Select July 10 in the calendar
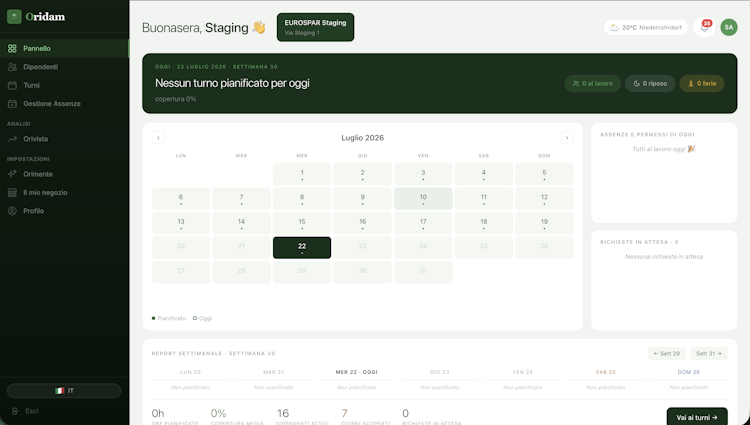 pos(423,198)
